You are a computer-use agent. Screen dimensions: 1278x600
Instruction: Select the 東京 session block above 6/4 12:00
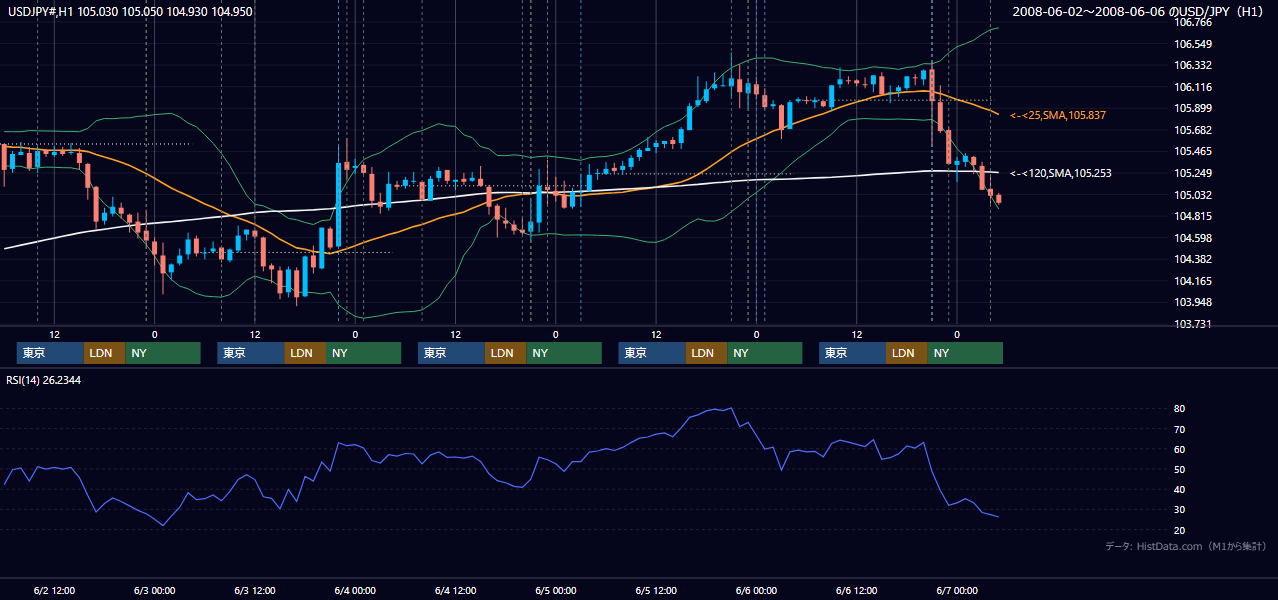pos(451,353)
